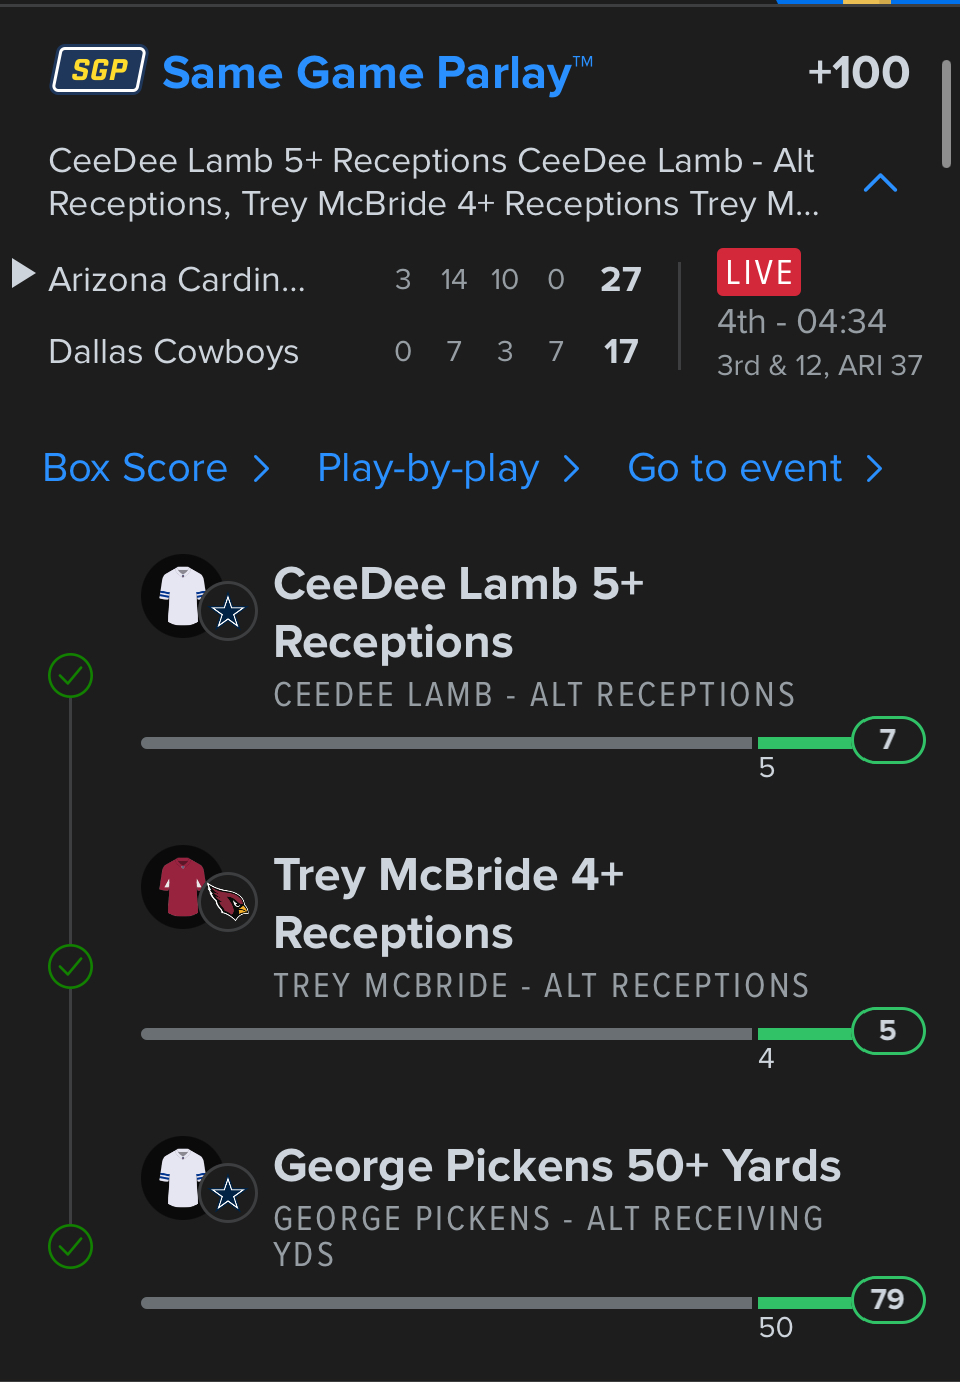Image resolution: width=960 pixels, height=1382 pixels.
Task: Click green checkmark for Trey McBride leg
Action: [71, 967]
